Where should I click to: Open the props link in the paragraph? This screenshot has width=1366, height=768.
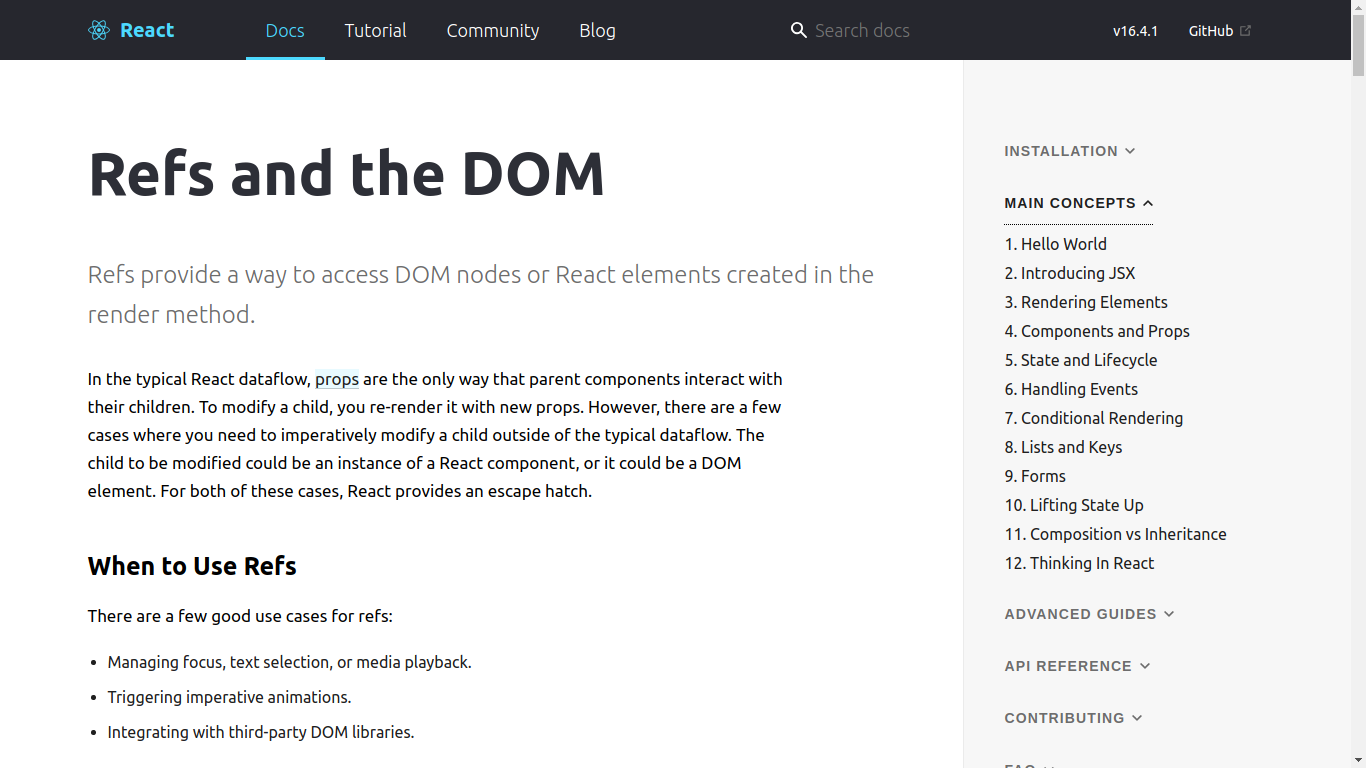(336, 379)
